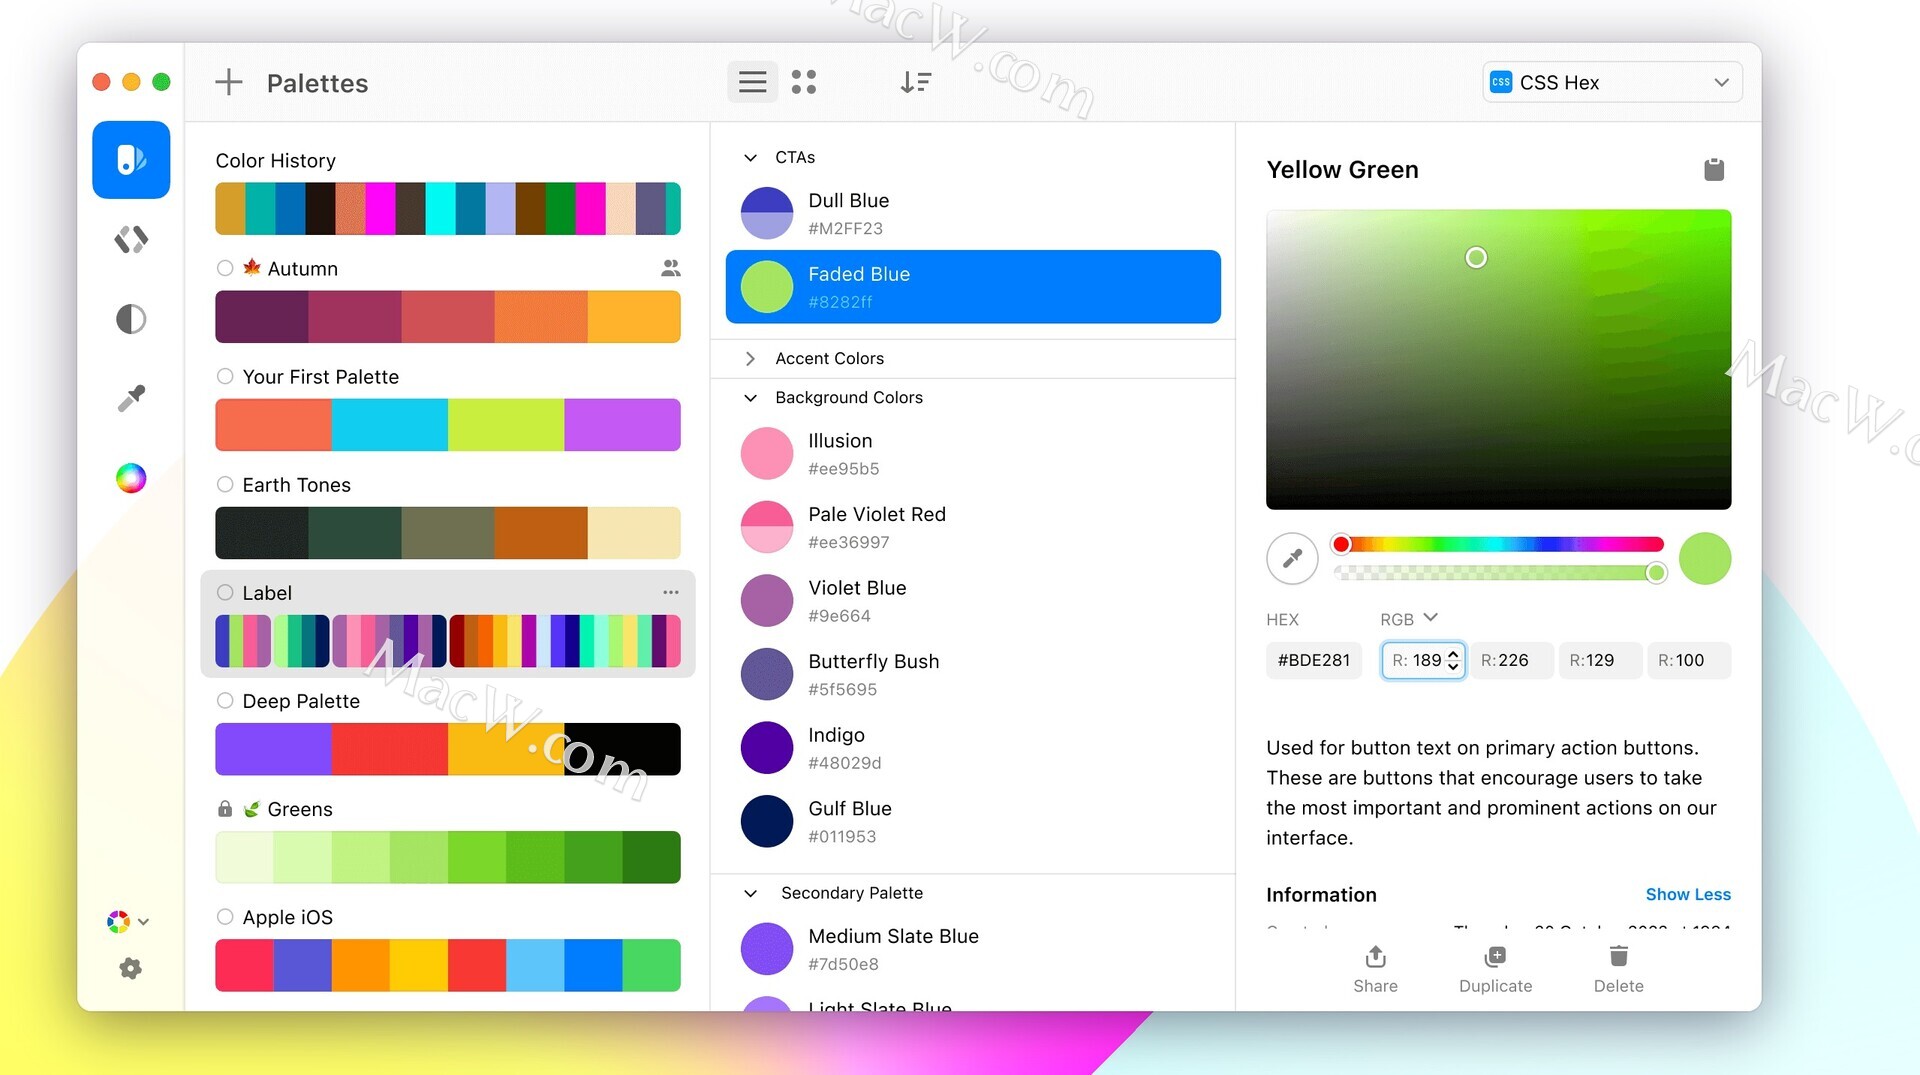The width and height of the screenshot is (1920, 1075).
Task: Click the Duplicate button
Action: point(1494,968)
